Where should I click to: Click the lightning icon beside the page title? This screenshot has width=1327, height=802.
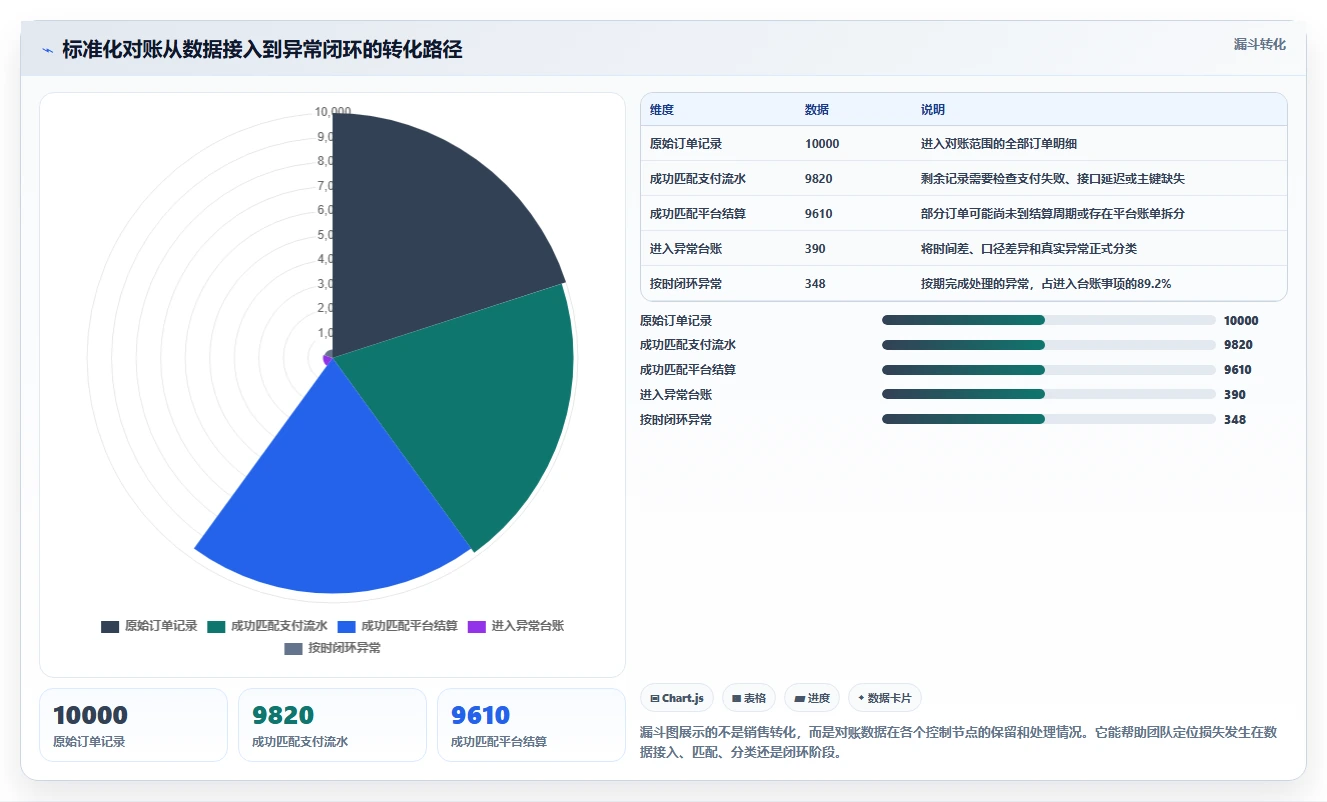pos(48,50)
